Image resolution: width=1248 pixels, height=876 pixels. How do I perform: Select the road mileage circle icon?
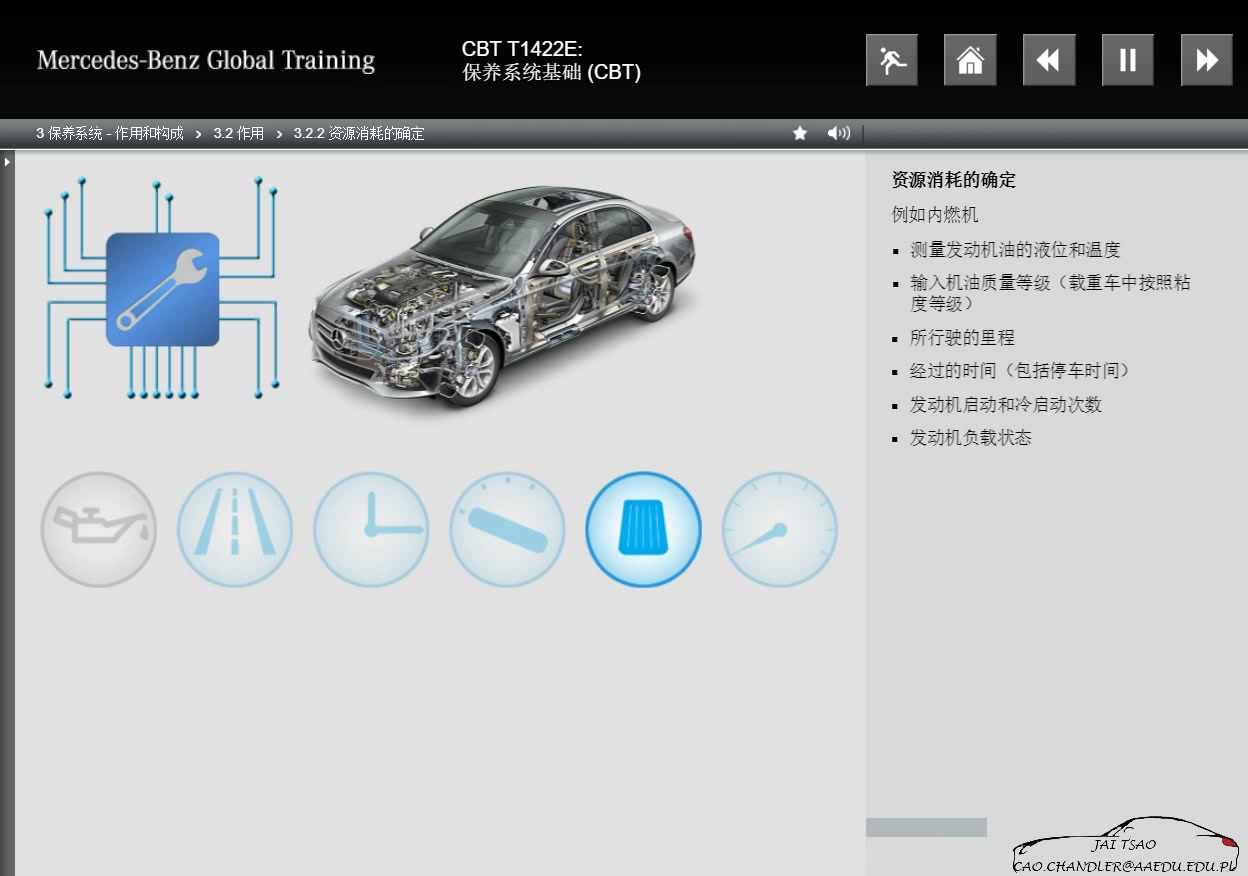pyautogui.click(x=235, y=529)
